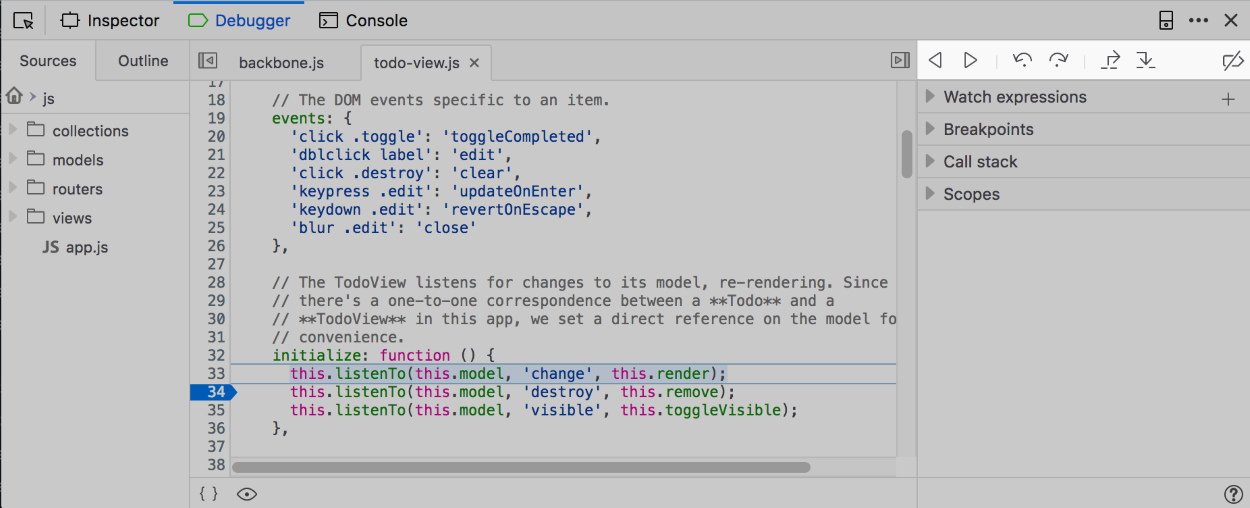Open the Outline tab

[143, 61]
